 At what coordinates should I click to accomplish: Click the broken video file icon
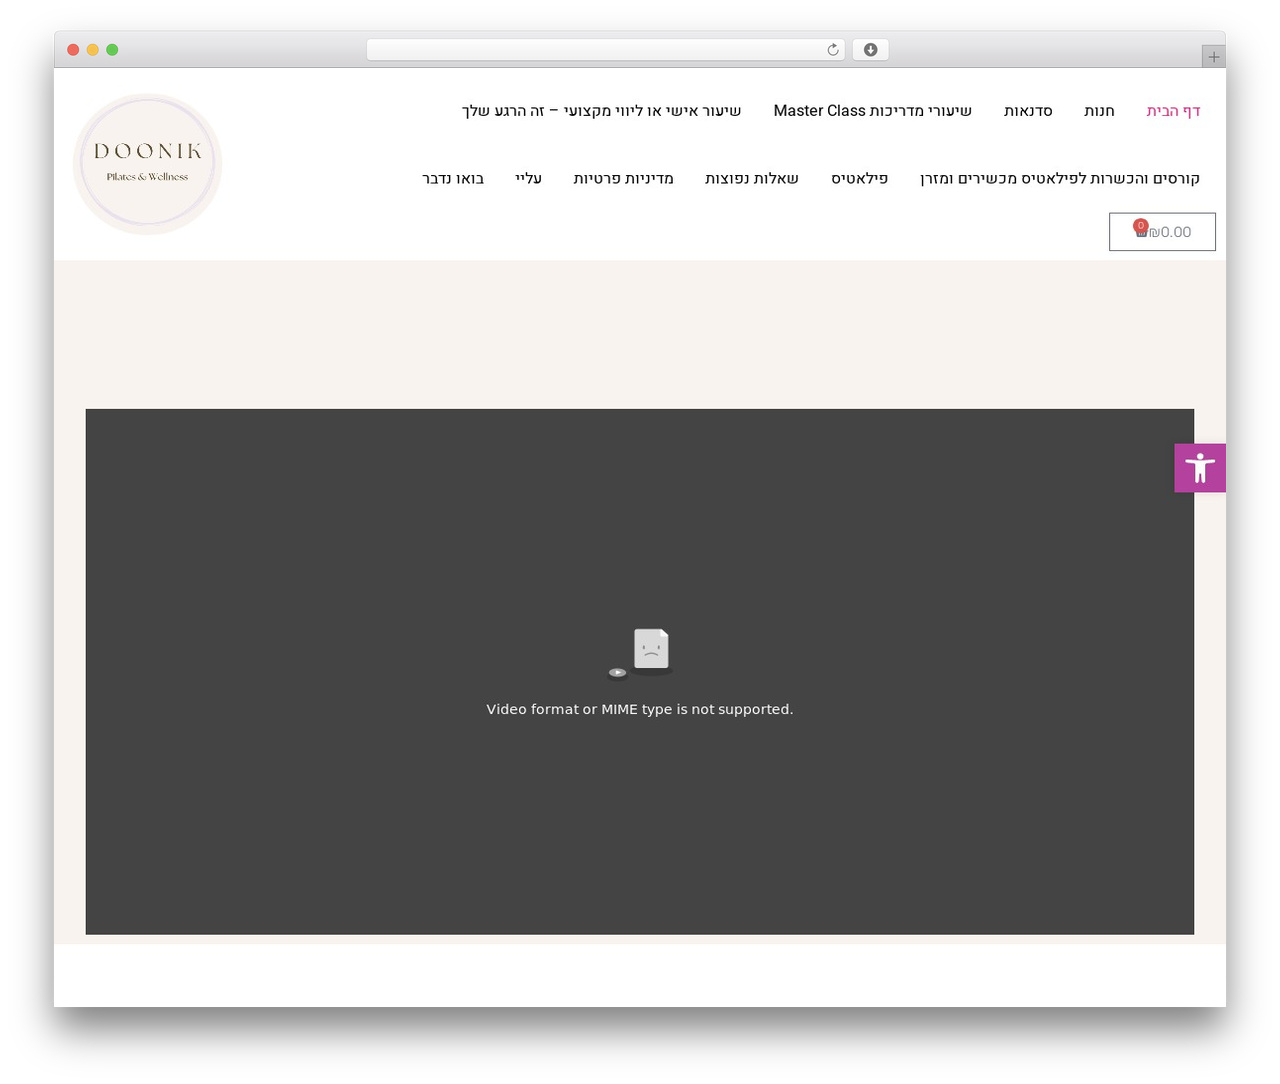641,655
